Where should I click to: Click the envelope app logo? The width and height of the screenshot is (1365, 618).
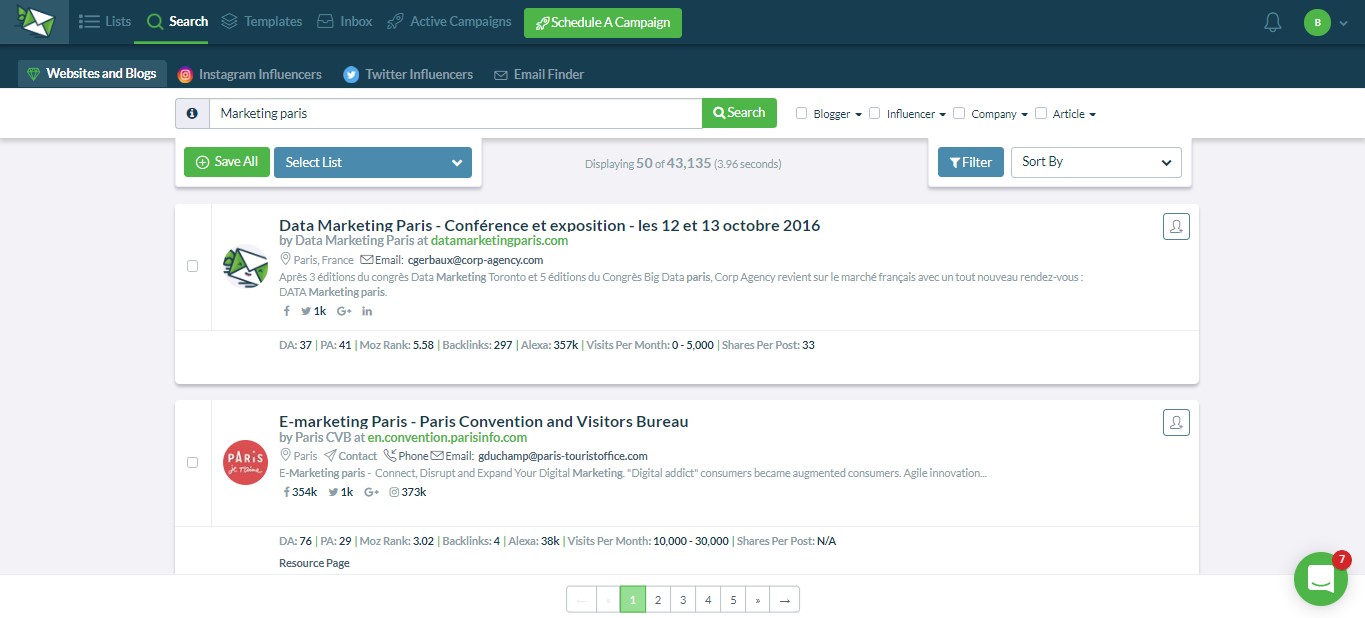(x=34, y=21)
